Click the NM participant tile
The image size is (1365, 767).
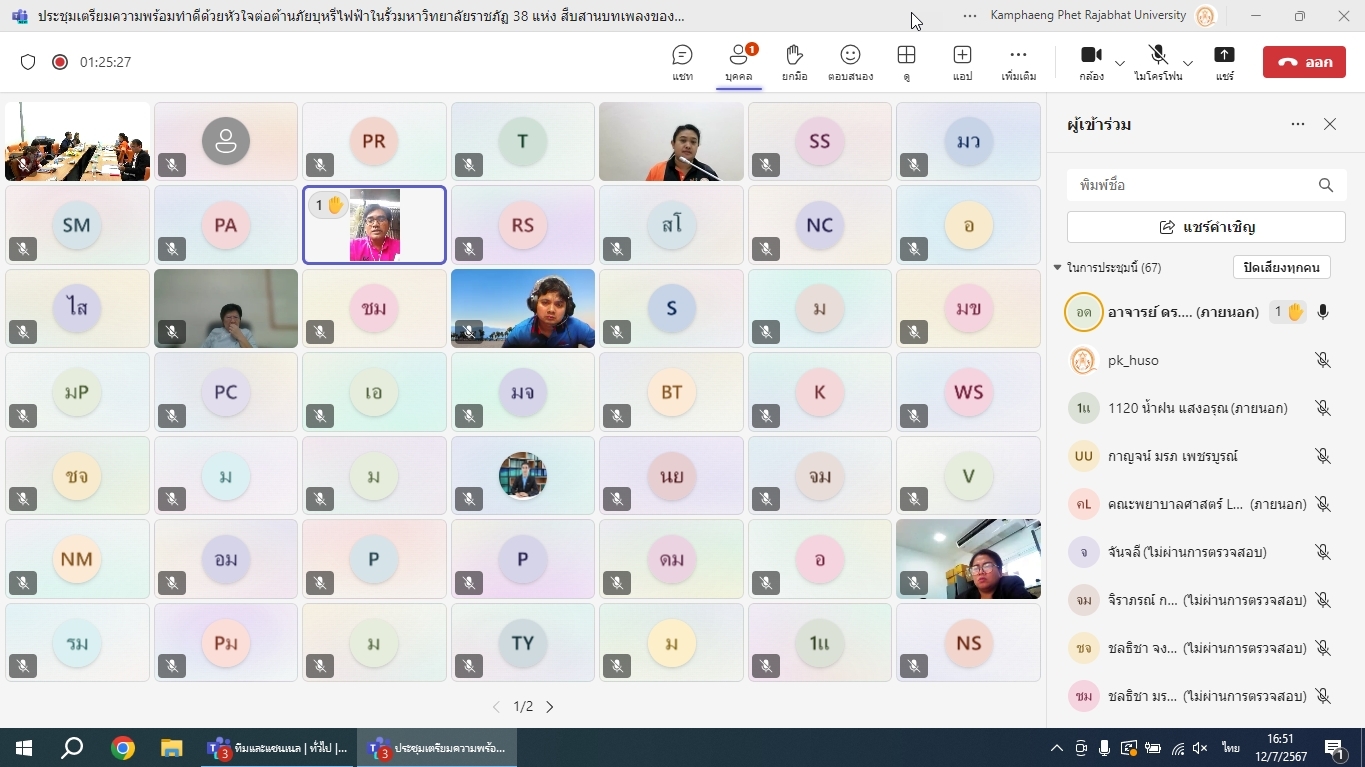point(77,559)
